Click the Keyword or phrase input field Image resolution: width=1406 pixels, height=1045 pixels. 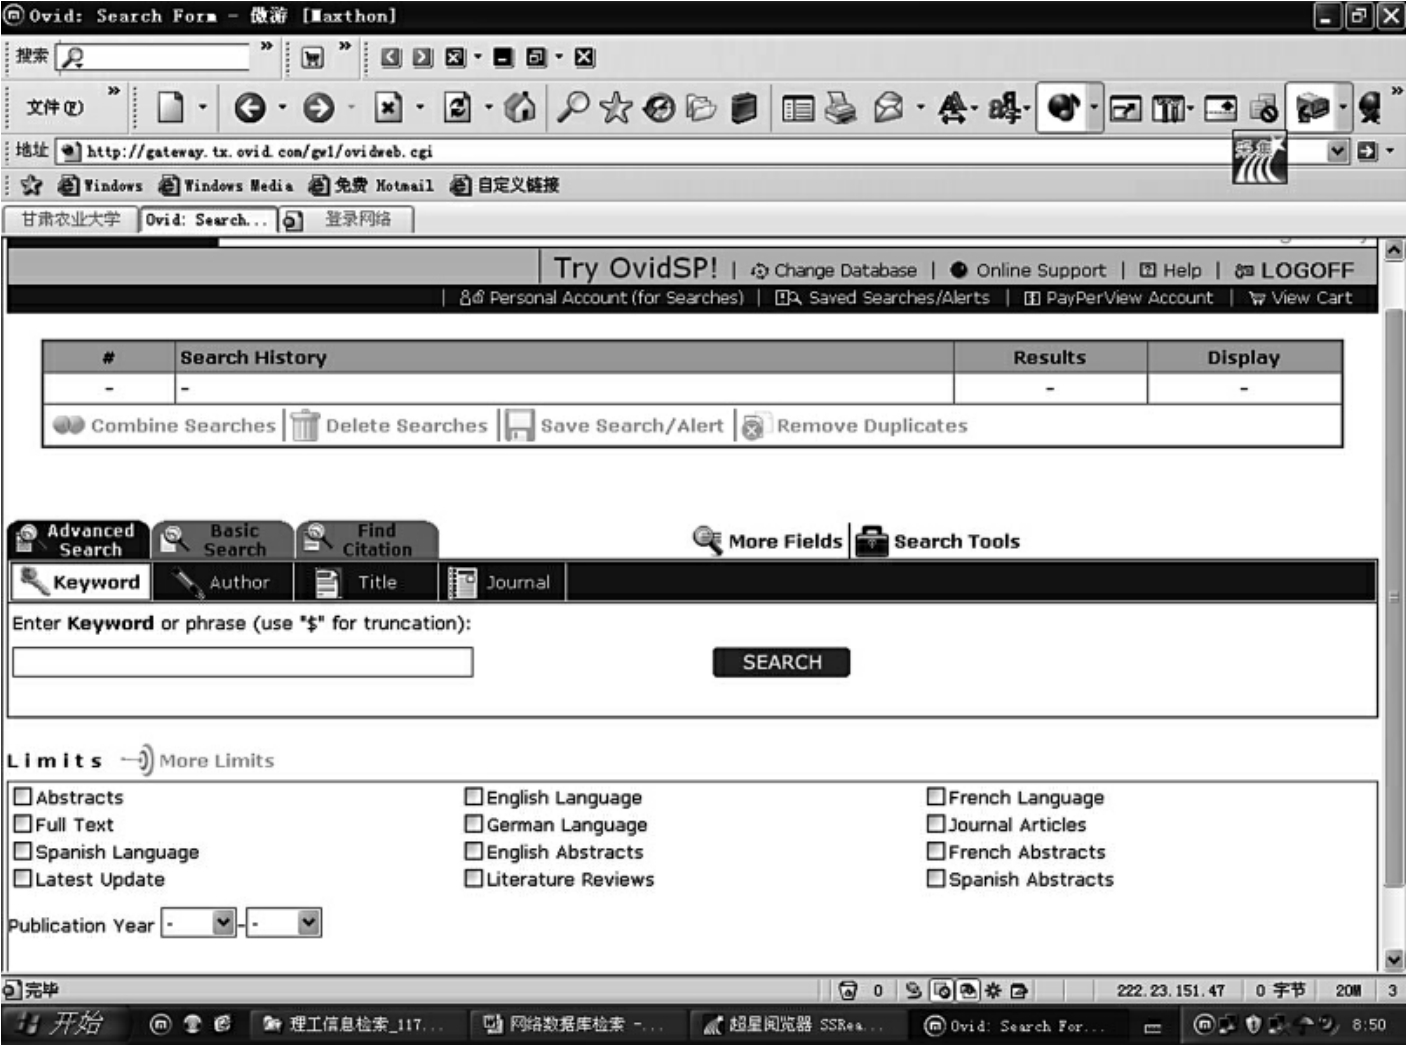coord(243,662)
